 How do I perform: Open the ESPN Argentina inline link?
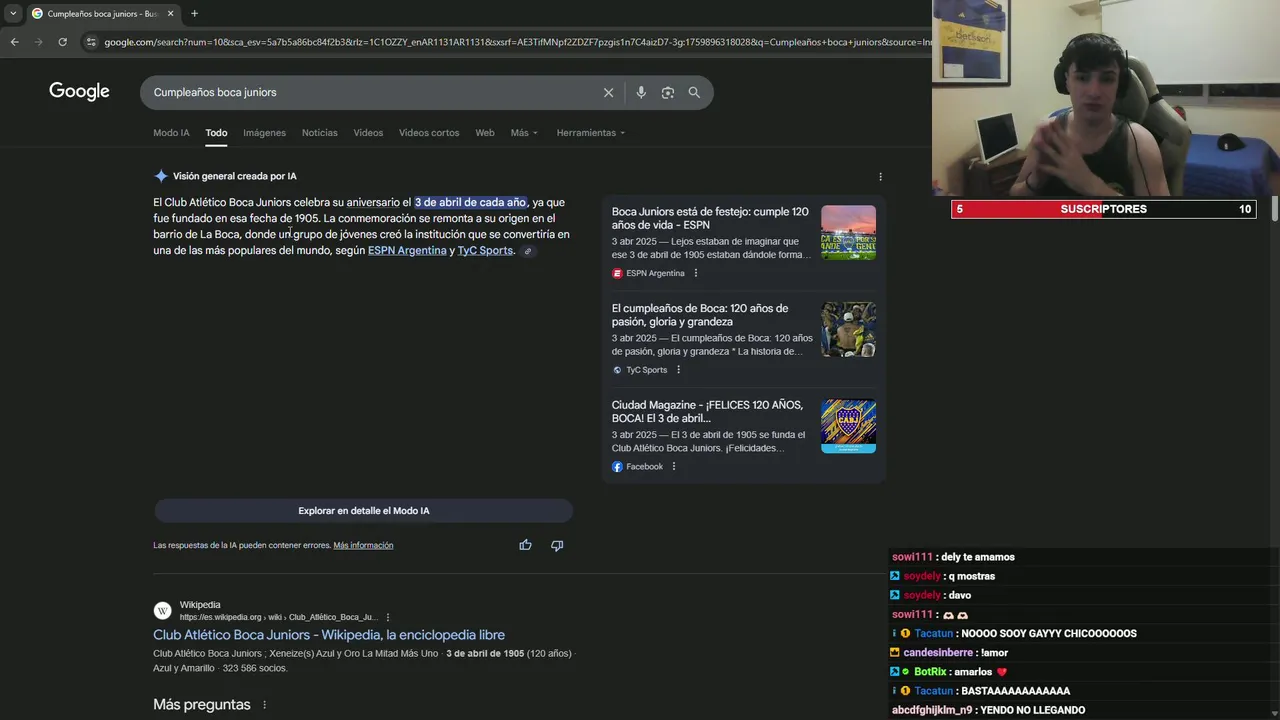[x=407, y=250]
